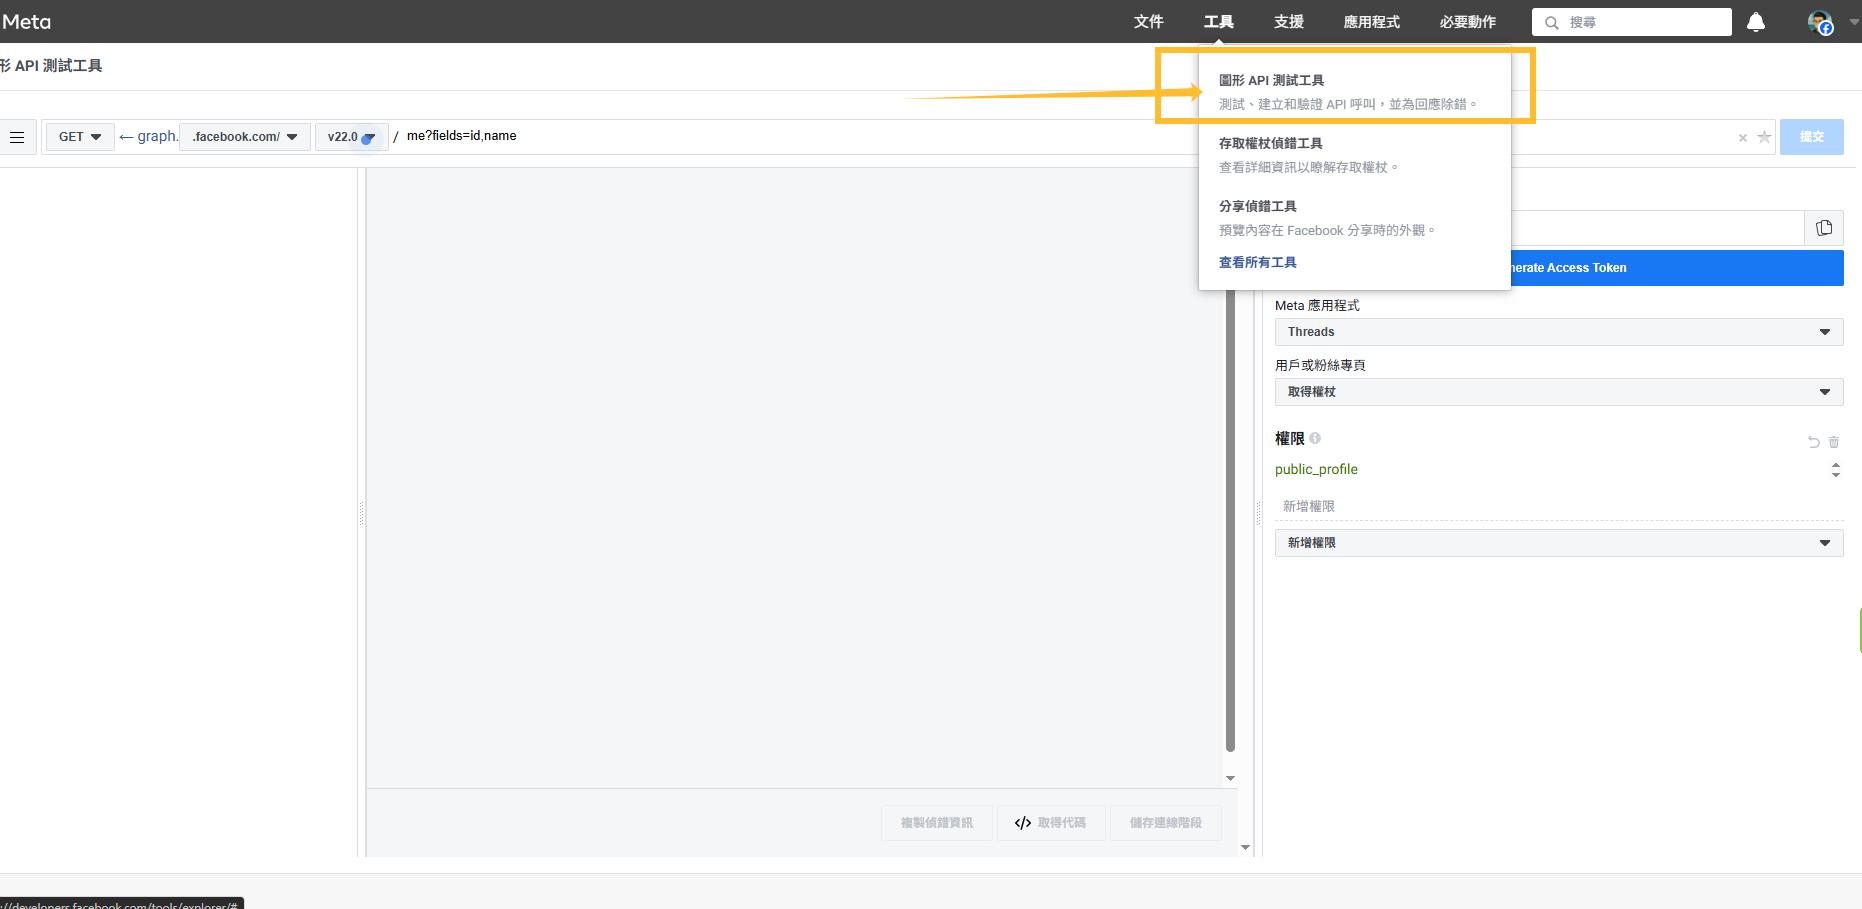Select the public_profile permission

(1316, 469)
